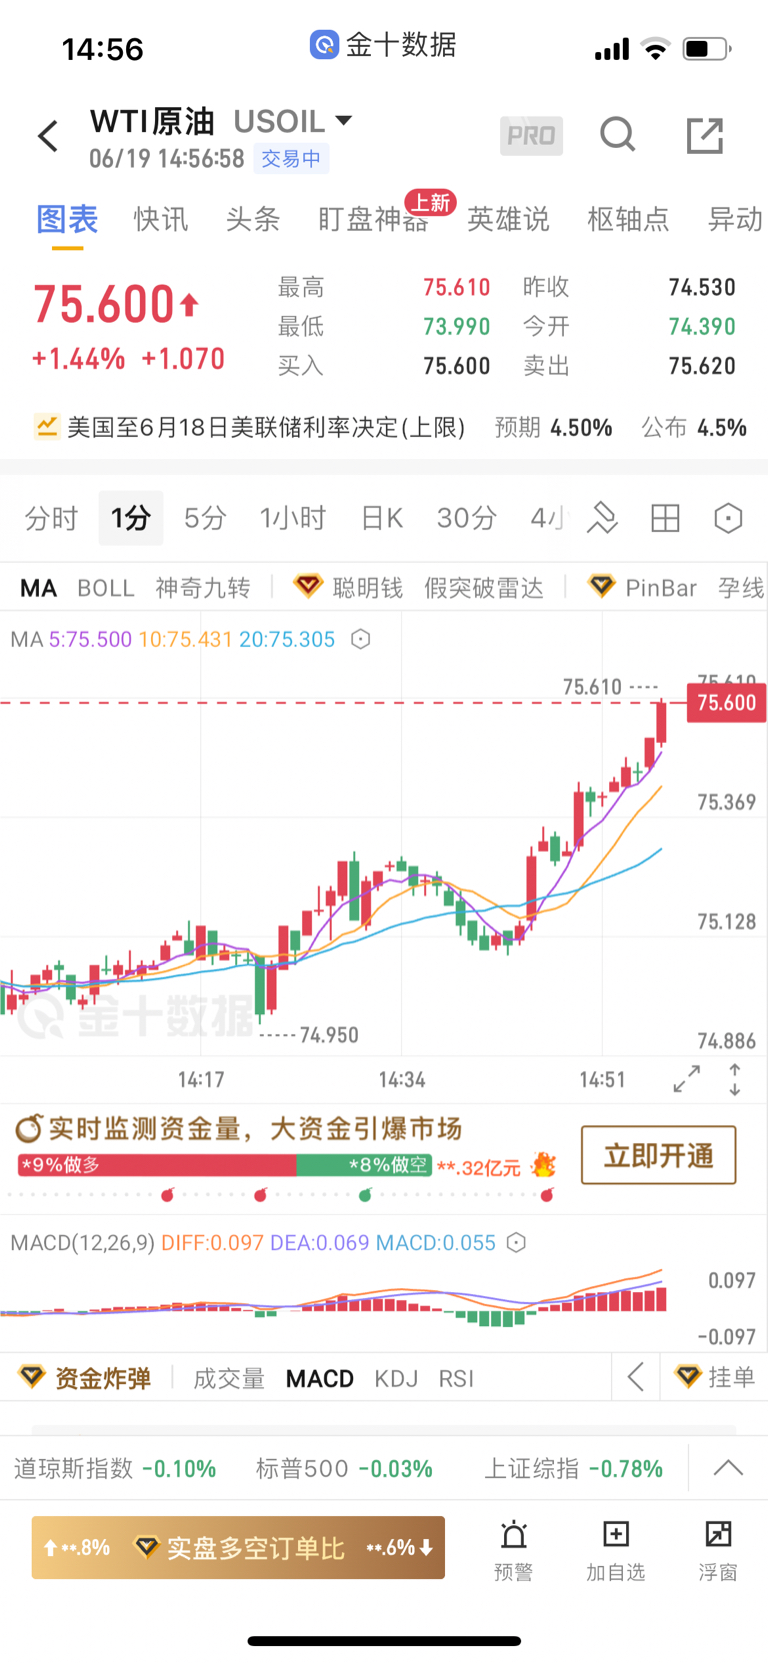Open the 枢轴点 tab
The height and width of the screenshot is (1663, 768).
pyautogui.click(x=628, y=219)
